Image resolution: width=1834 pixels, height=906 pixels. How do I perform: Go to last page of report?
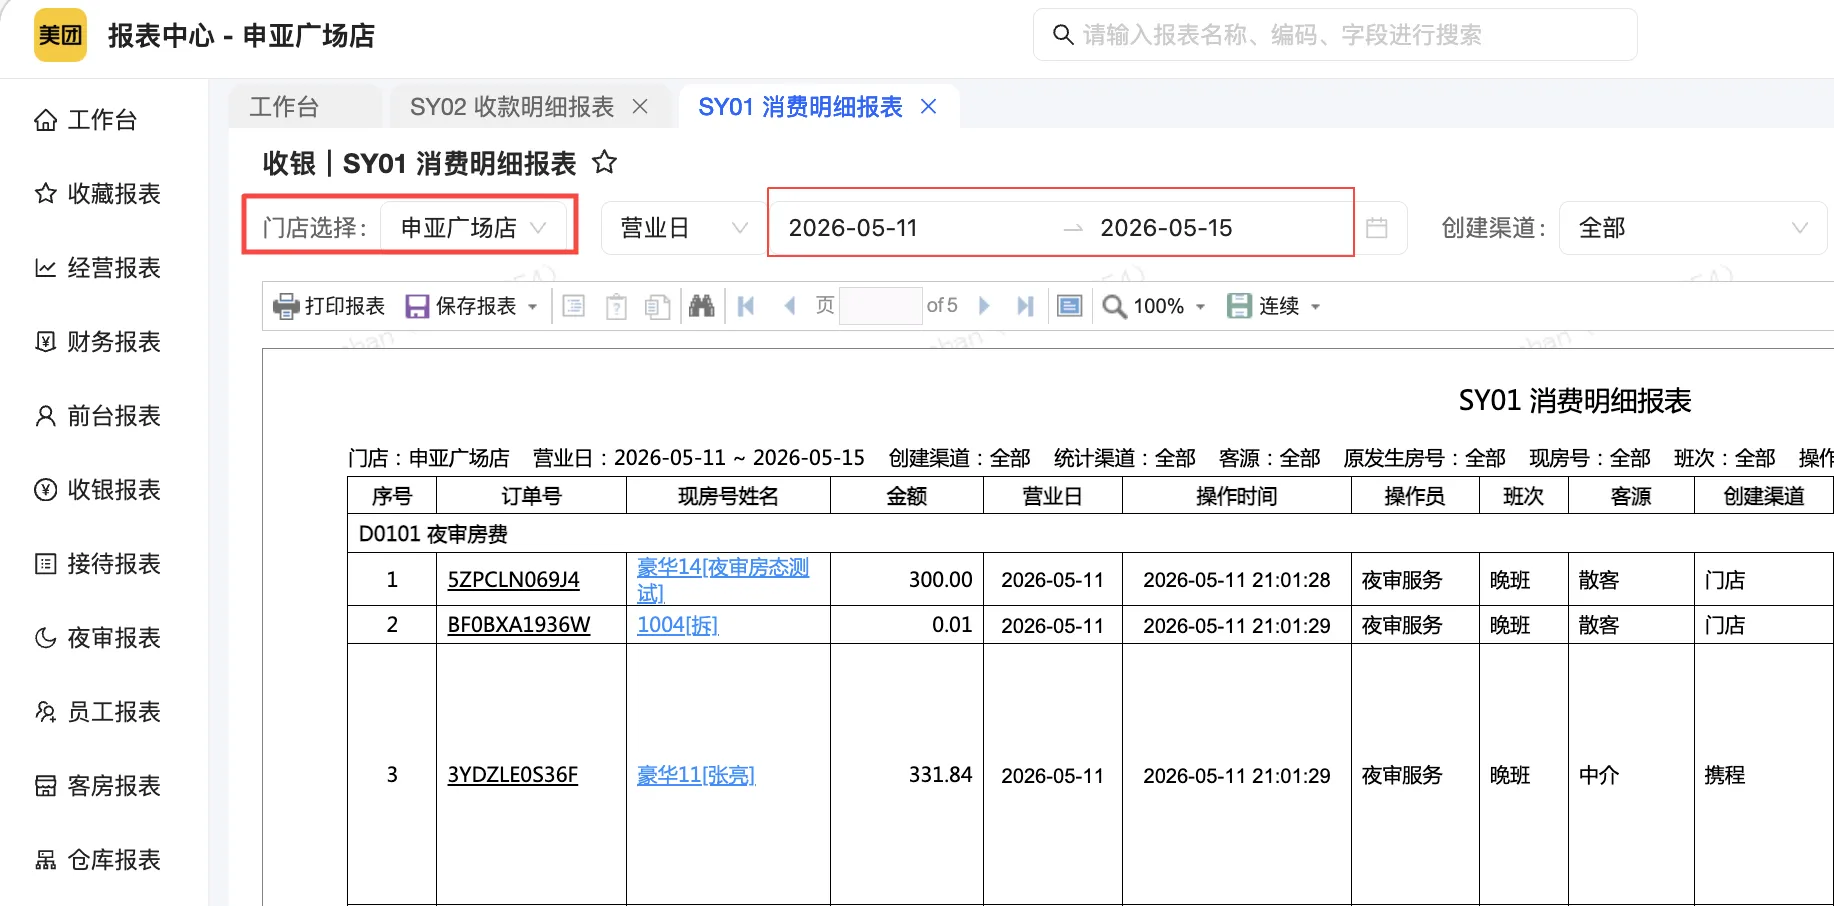1025,306
